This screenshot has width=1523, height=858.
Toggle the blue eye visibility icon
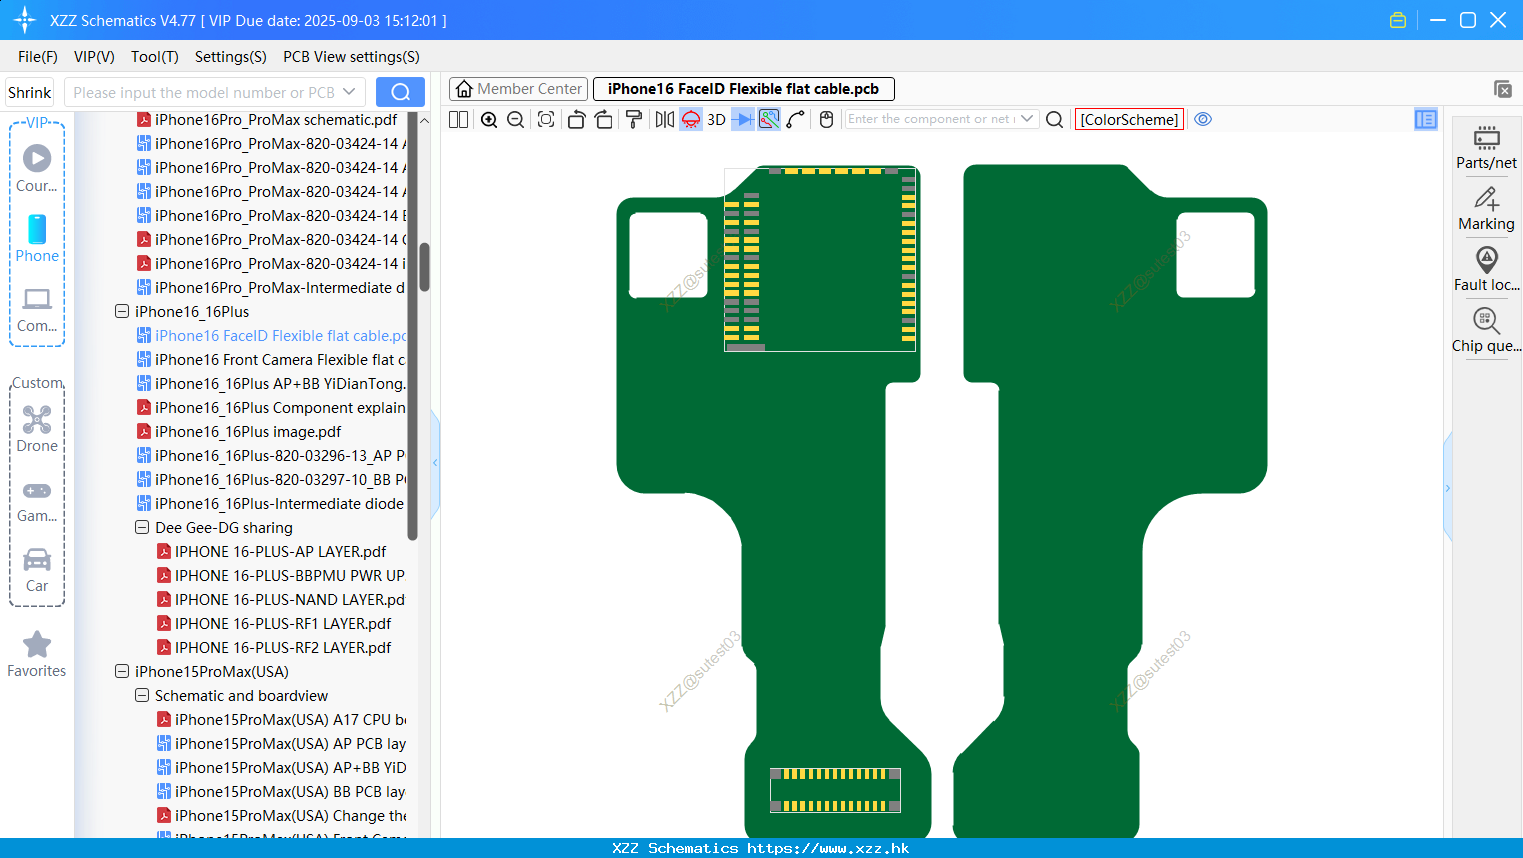click(x=1203, y=119)
